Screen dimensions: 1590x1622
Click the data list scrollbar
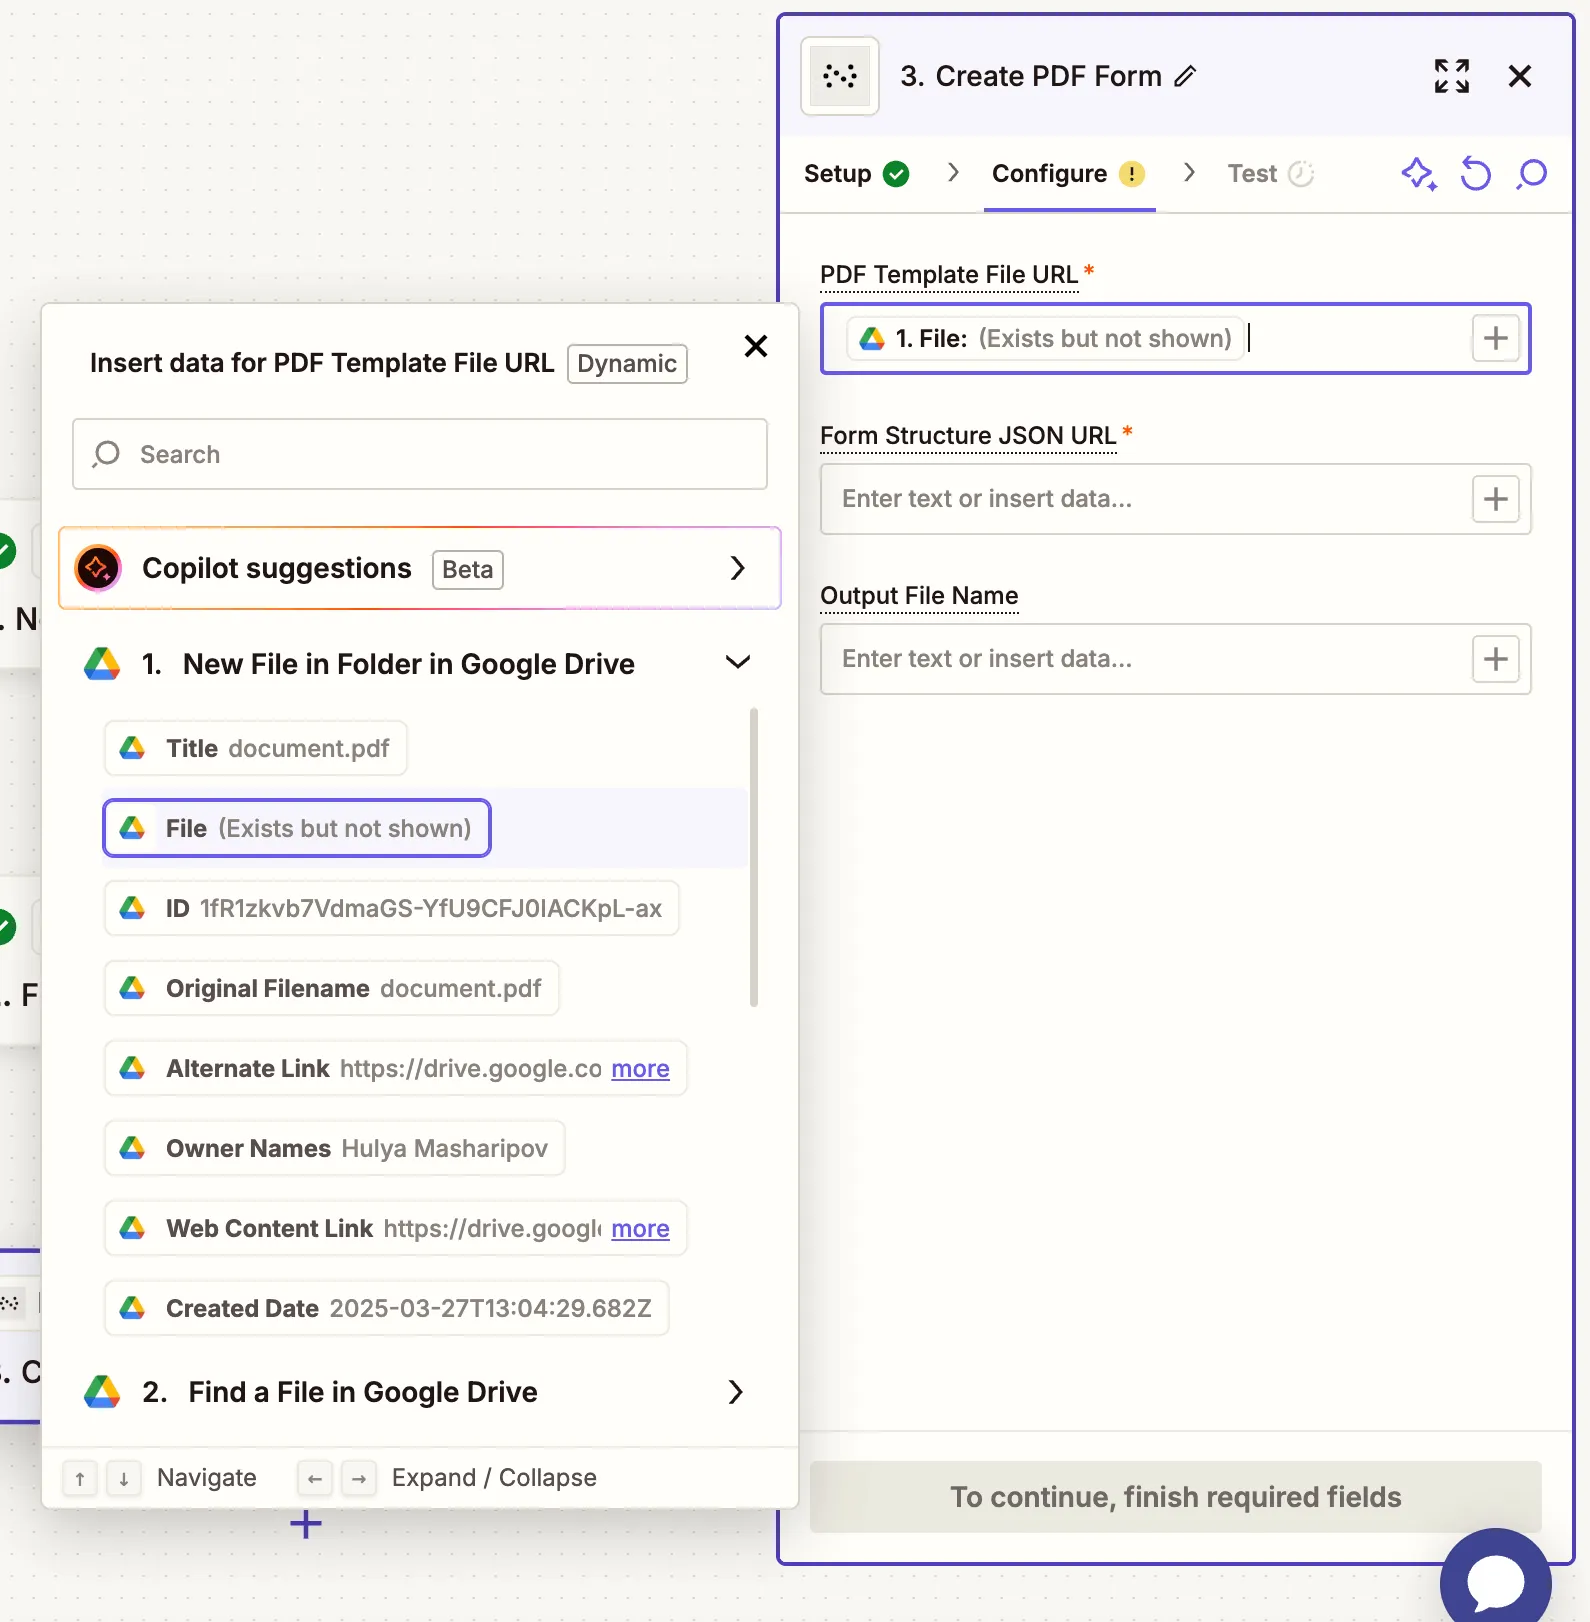(754, 857)
